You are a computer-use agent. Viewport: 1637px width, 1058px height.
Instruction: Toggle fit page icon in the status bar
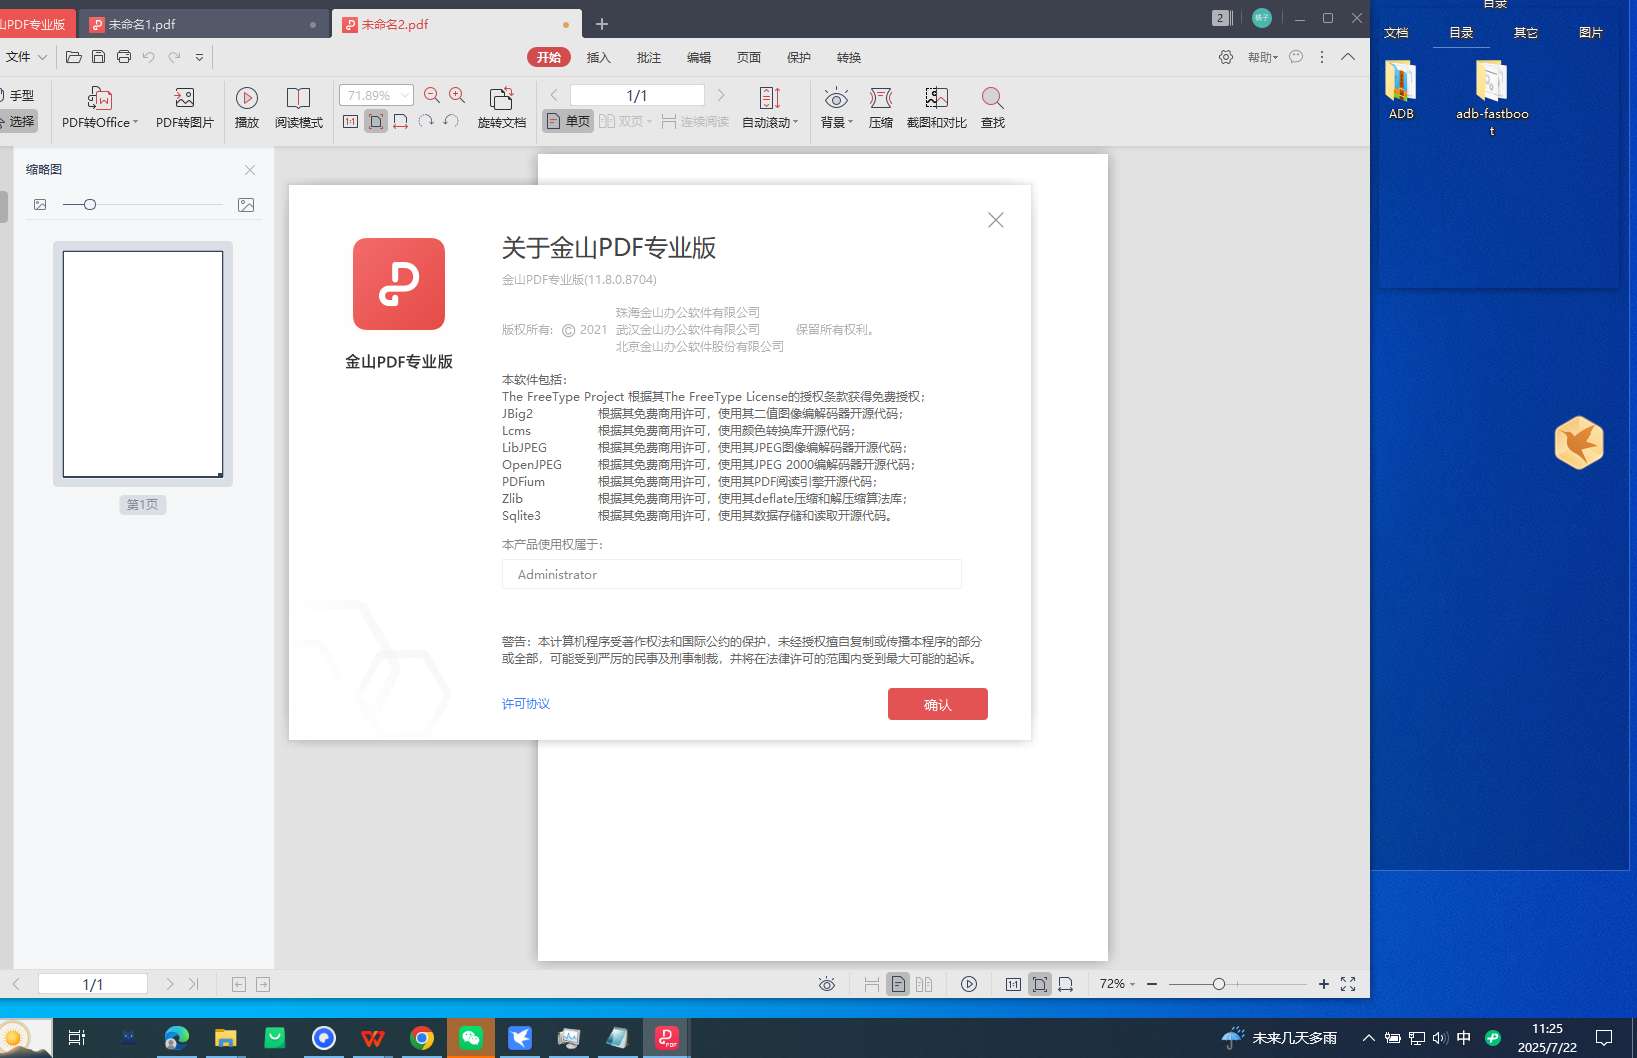coord(1040,984)
